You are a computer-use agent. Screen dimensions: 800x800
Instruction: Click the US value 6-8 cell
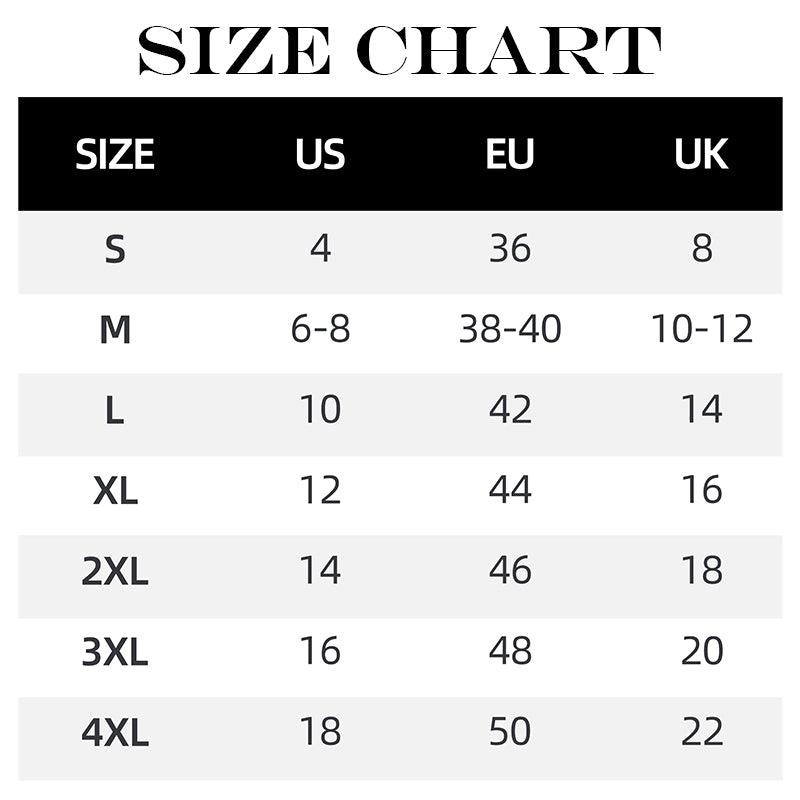[320, 329]
